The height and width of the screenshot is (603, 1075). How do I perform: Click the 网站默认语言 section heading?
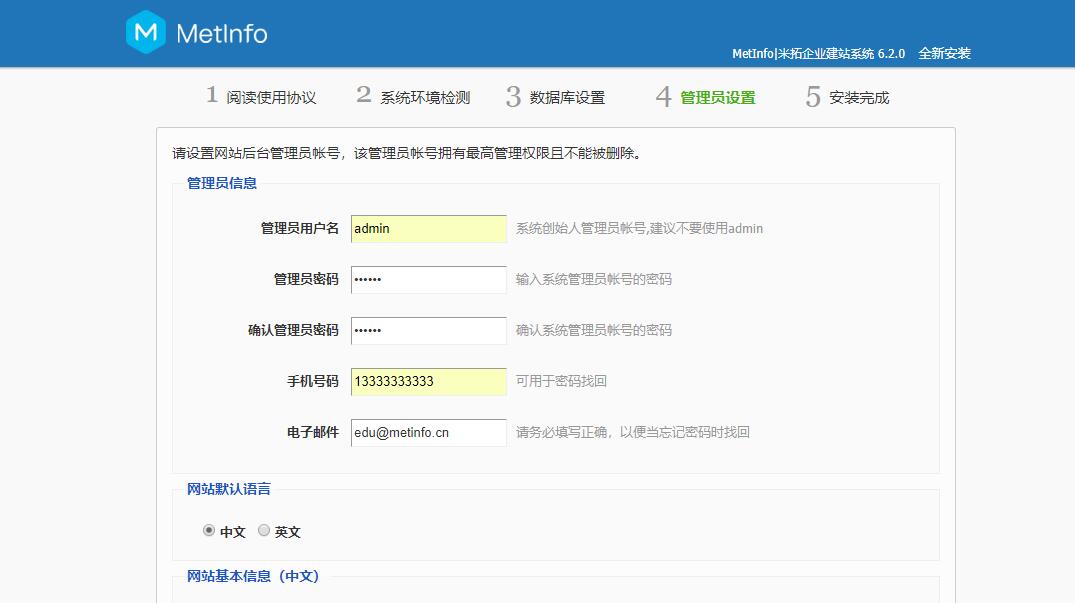tap(228, 489)
